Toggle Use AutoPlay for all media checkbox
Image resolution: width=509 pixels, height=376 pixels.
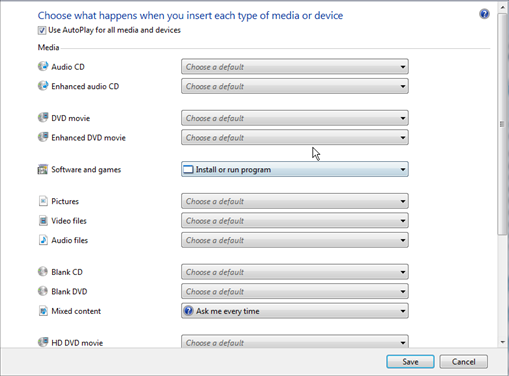[42, 30]
